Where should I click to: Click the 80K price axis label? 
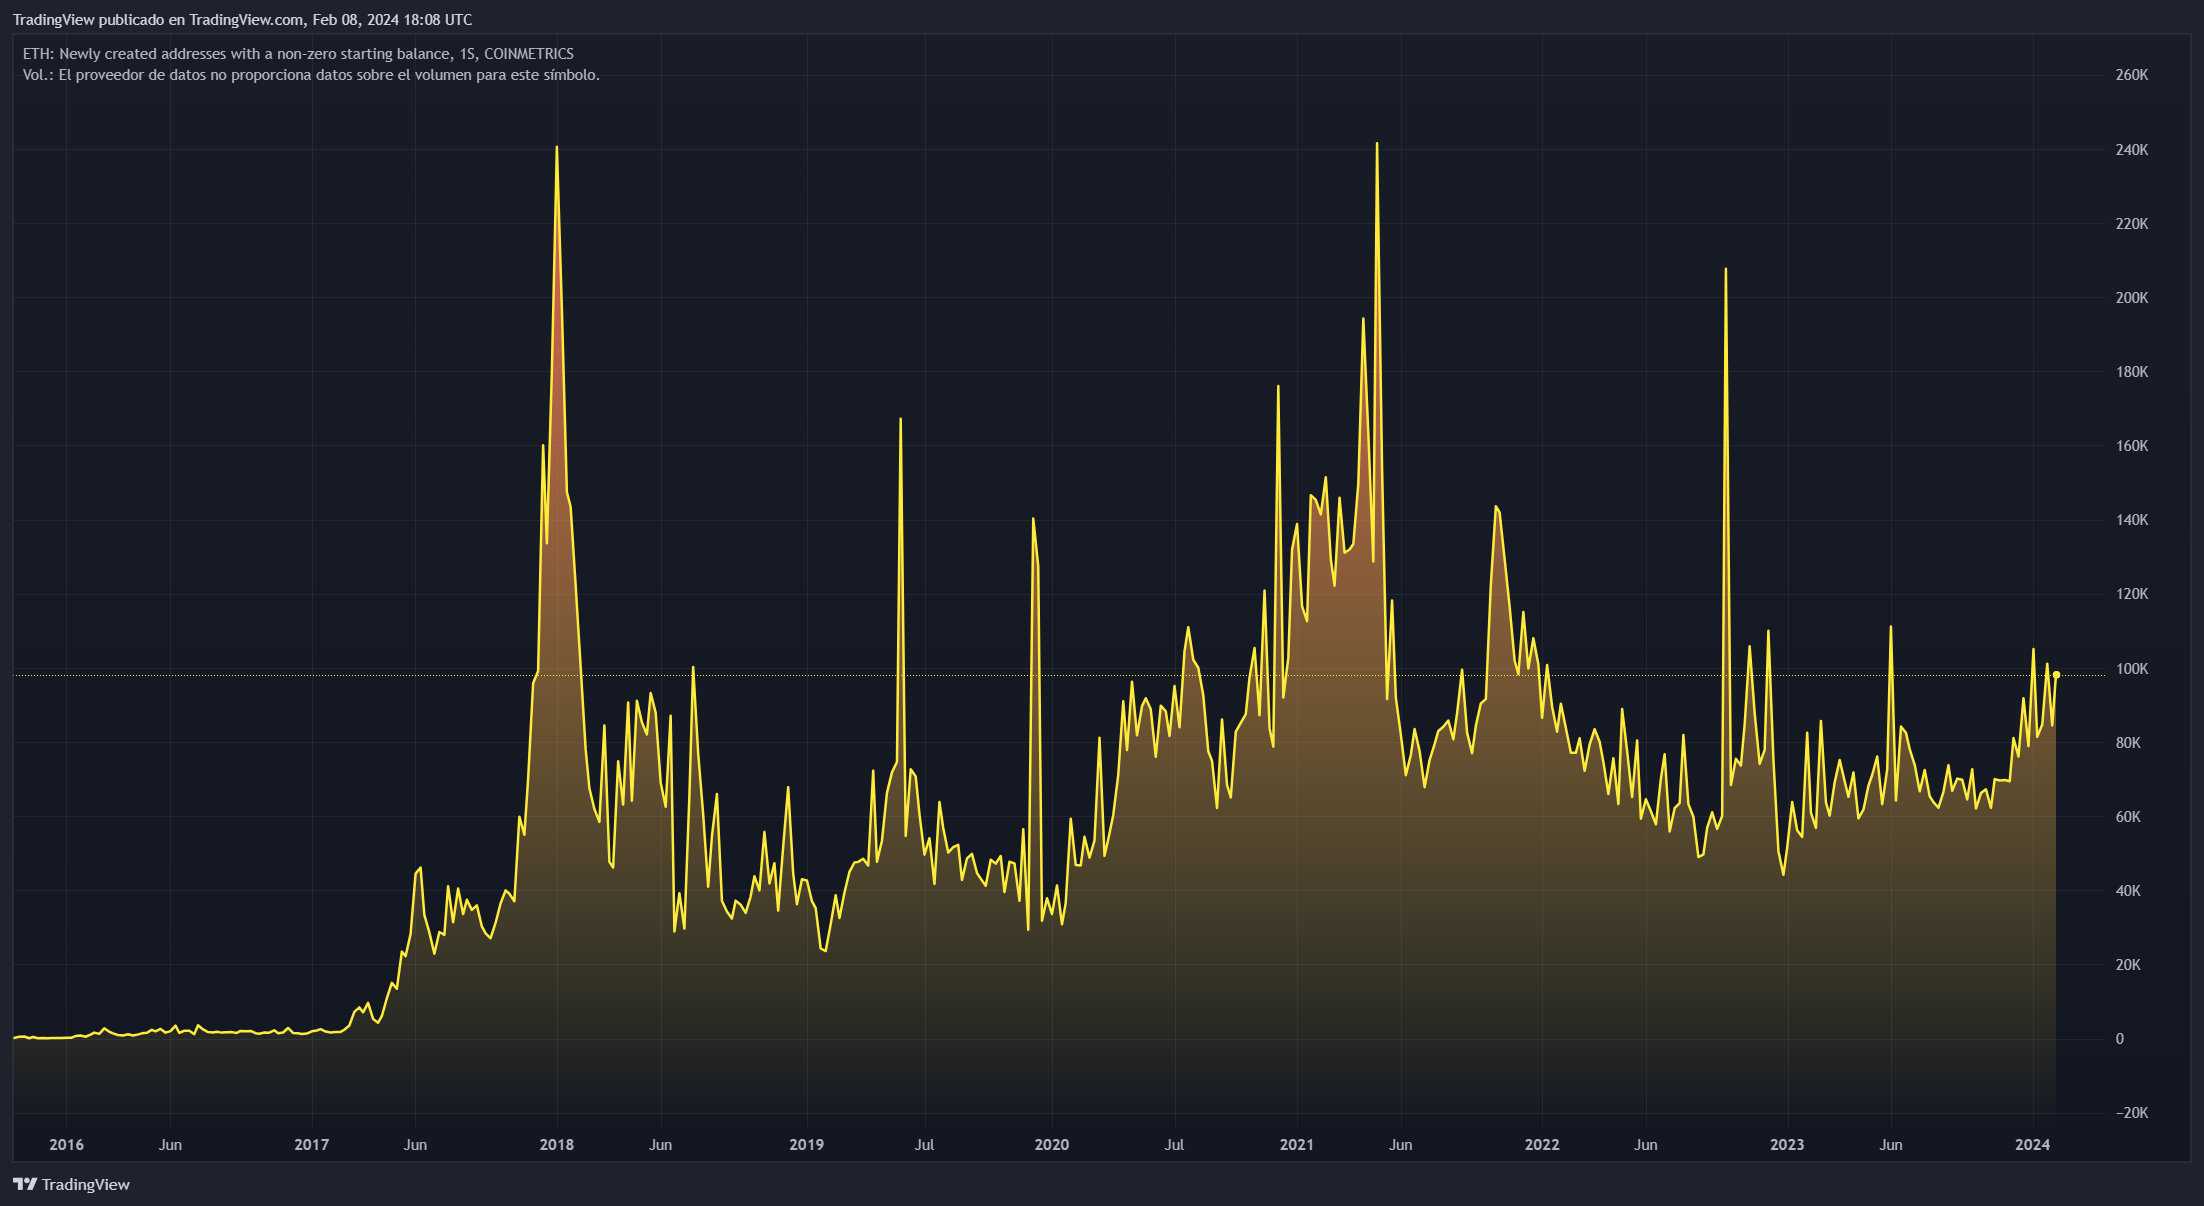[2128, 743]
